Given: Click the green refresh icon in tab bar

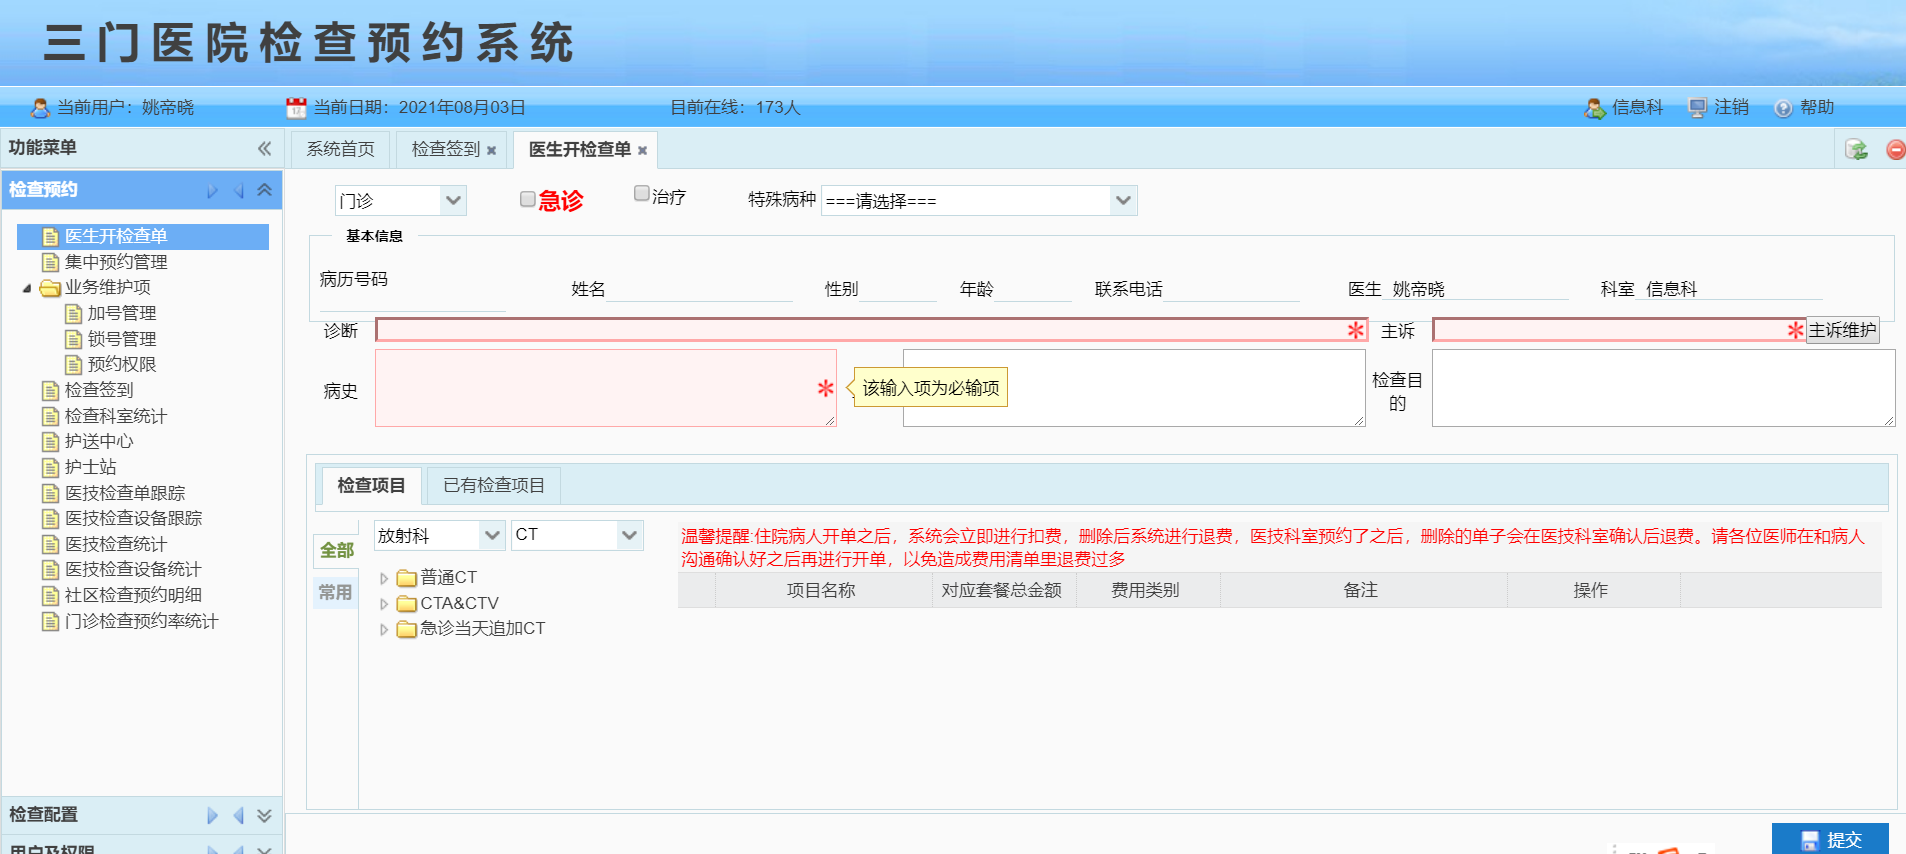Looking at the screenshot, I should pyautogui.click(x=1856, y=150).
